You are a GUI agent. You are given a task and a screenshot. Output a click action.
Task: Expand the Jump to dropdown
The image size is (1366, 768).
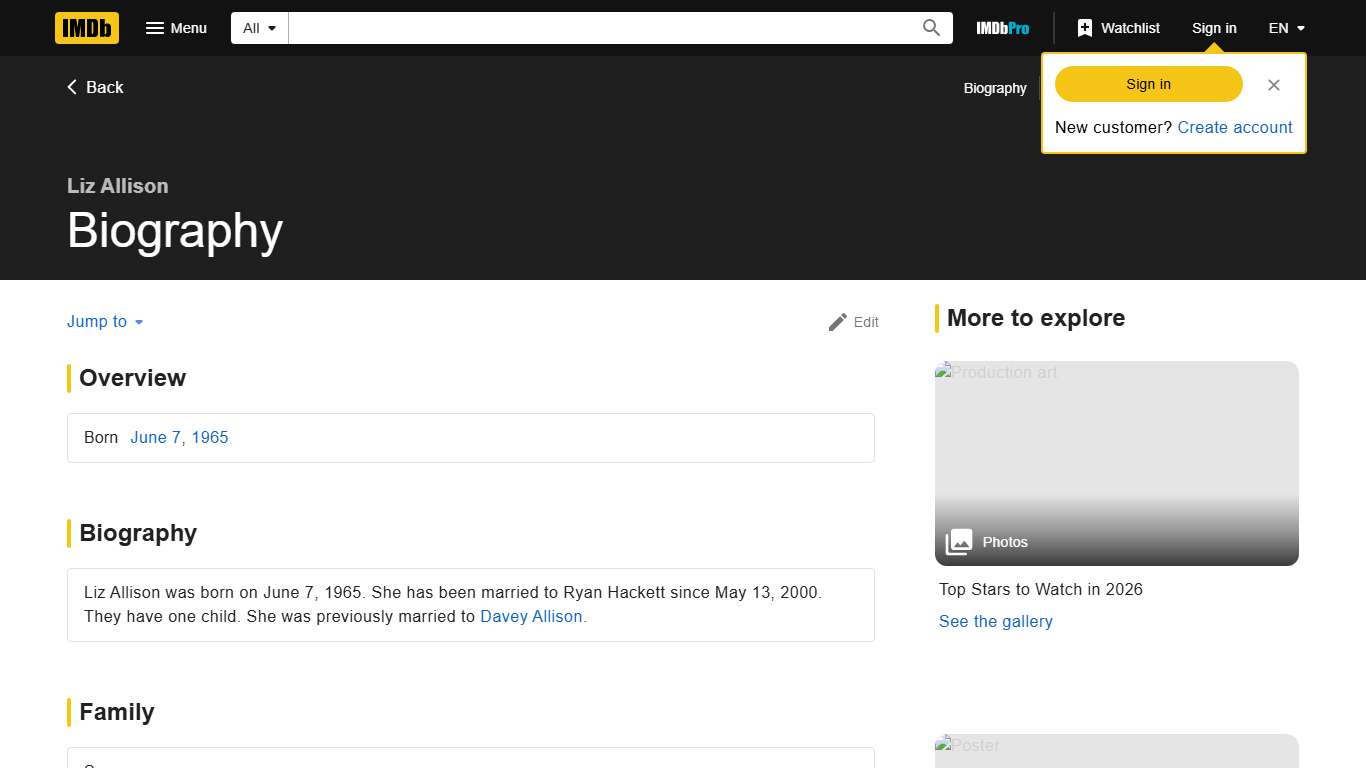pos(104,321)
